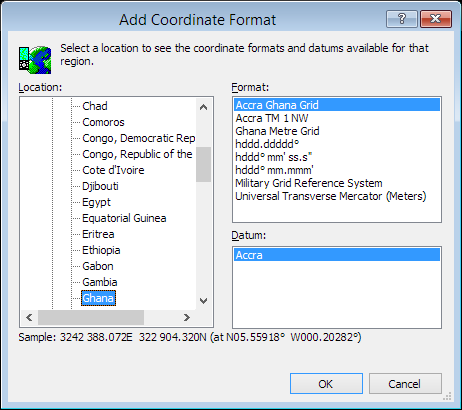
Task: Select Chad in the Location tree
Action: pyautogui.click(x=95, y=106)
